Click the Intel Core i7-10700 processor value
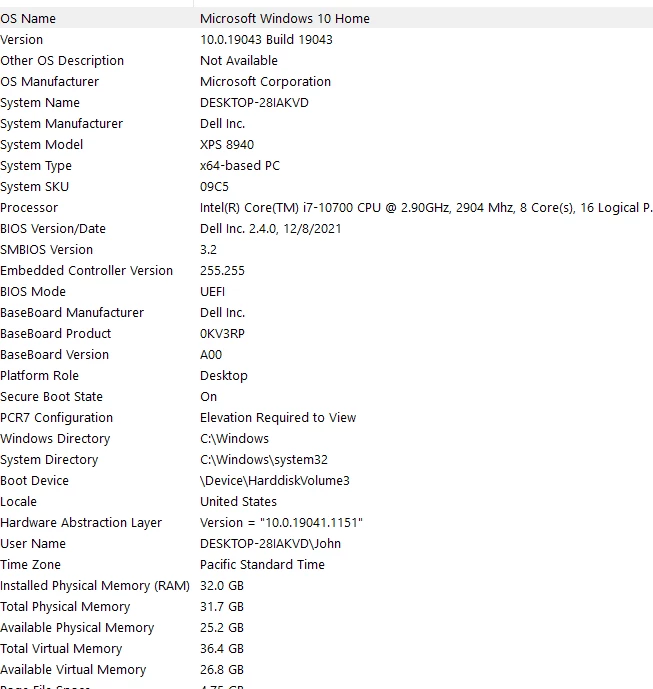 (426, 208)
